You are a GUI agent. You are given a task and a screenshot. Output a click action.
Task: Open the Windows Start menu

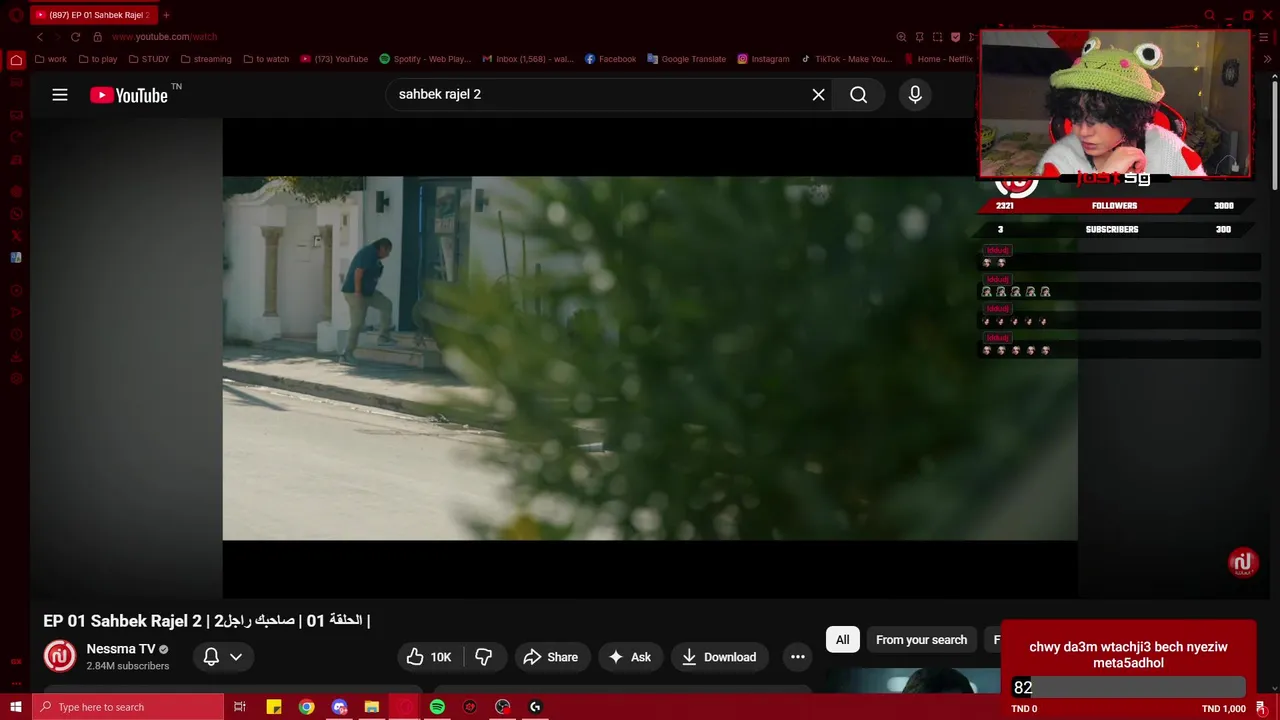point(15,707)
